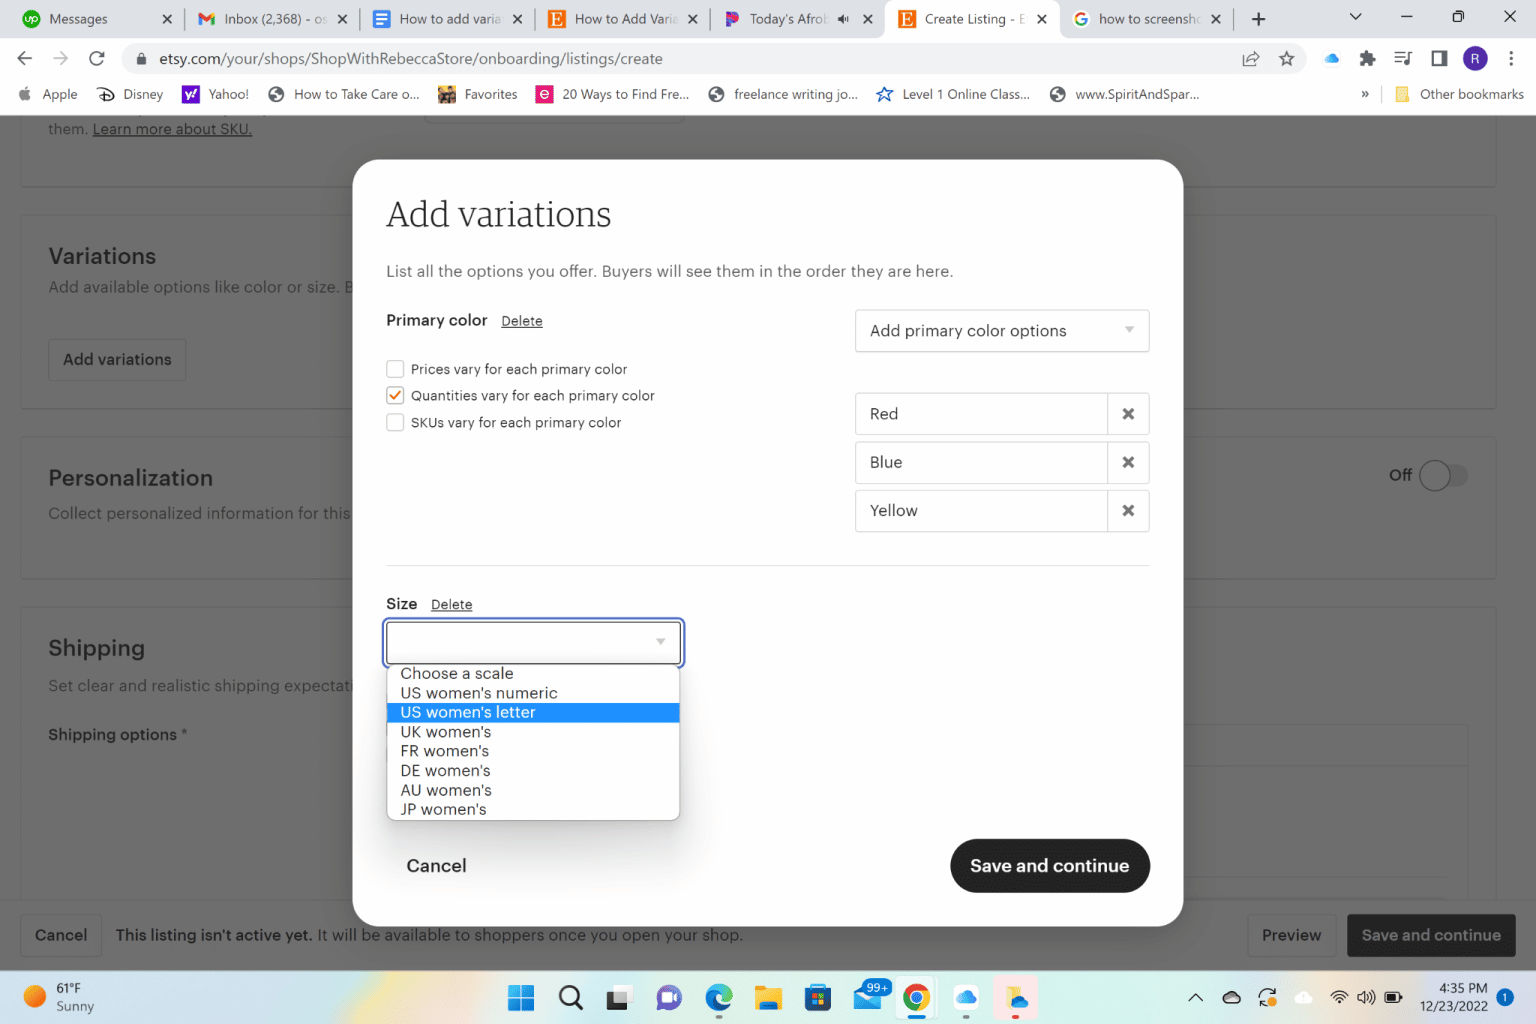
Task: Click the tab search chevron next to tabs
Action: (x=1355, y=17)
